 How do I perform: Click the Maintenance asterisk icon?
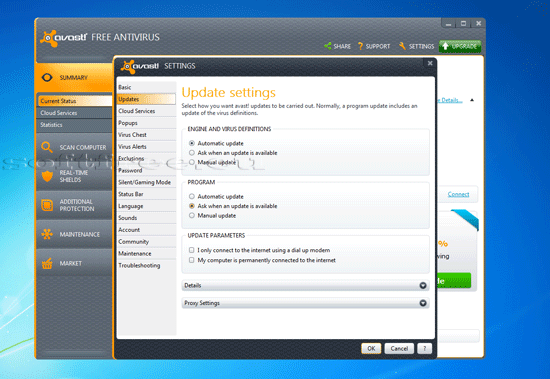(x=47, y=234)
